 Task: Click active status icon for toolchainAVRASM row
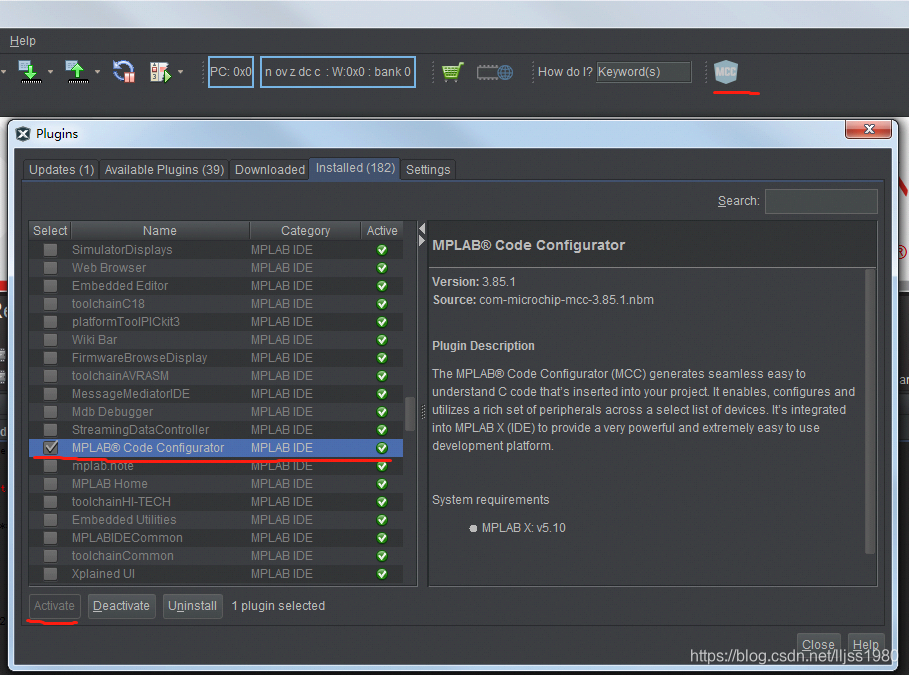[382, 376]
